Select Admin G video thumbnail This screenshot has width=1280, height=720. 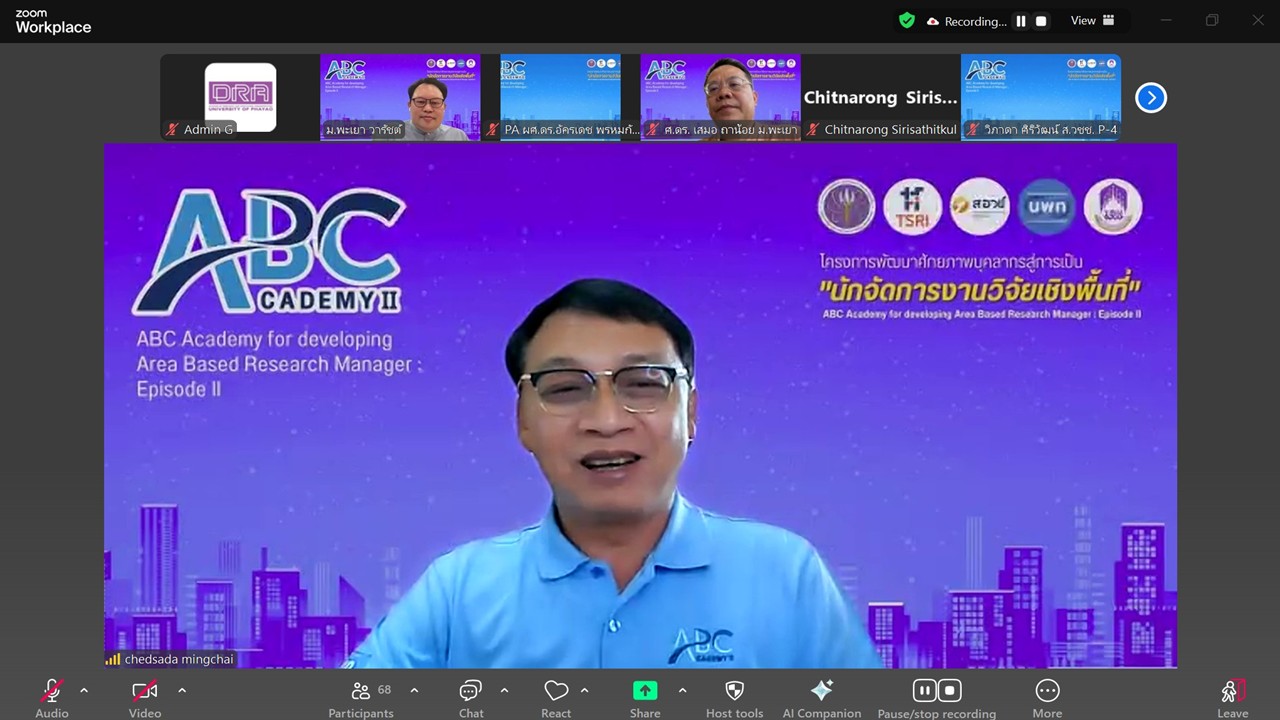(x=240, y=97)
